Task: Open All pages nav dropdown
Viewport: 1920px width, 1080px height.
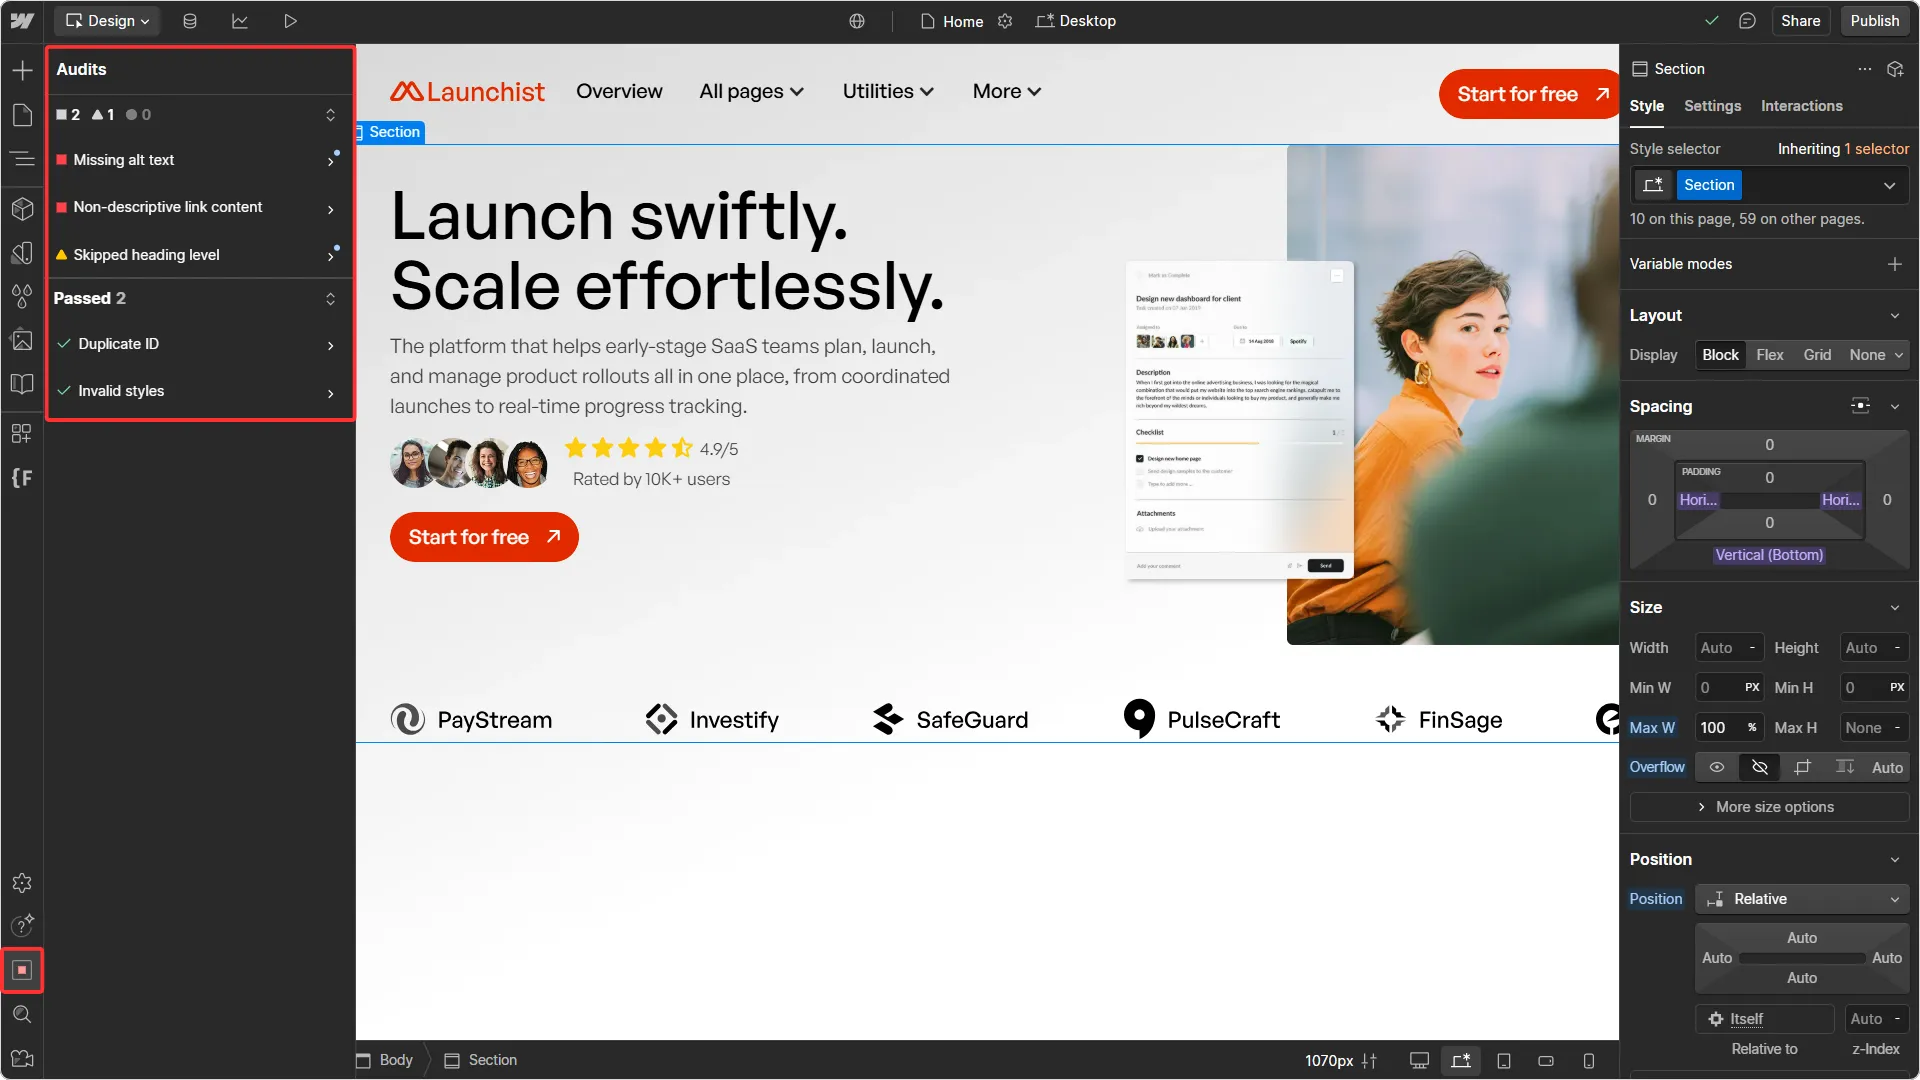Action: 751,92
